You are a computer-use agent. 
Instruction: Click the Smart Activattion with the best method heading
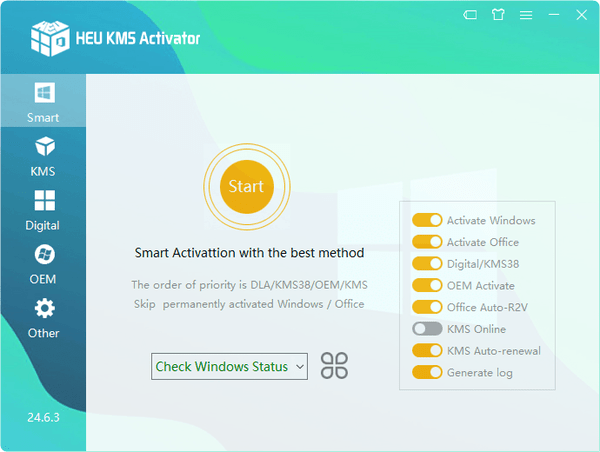click(x=249, y=253)
